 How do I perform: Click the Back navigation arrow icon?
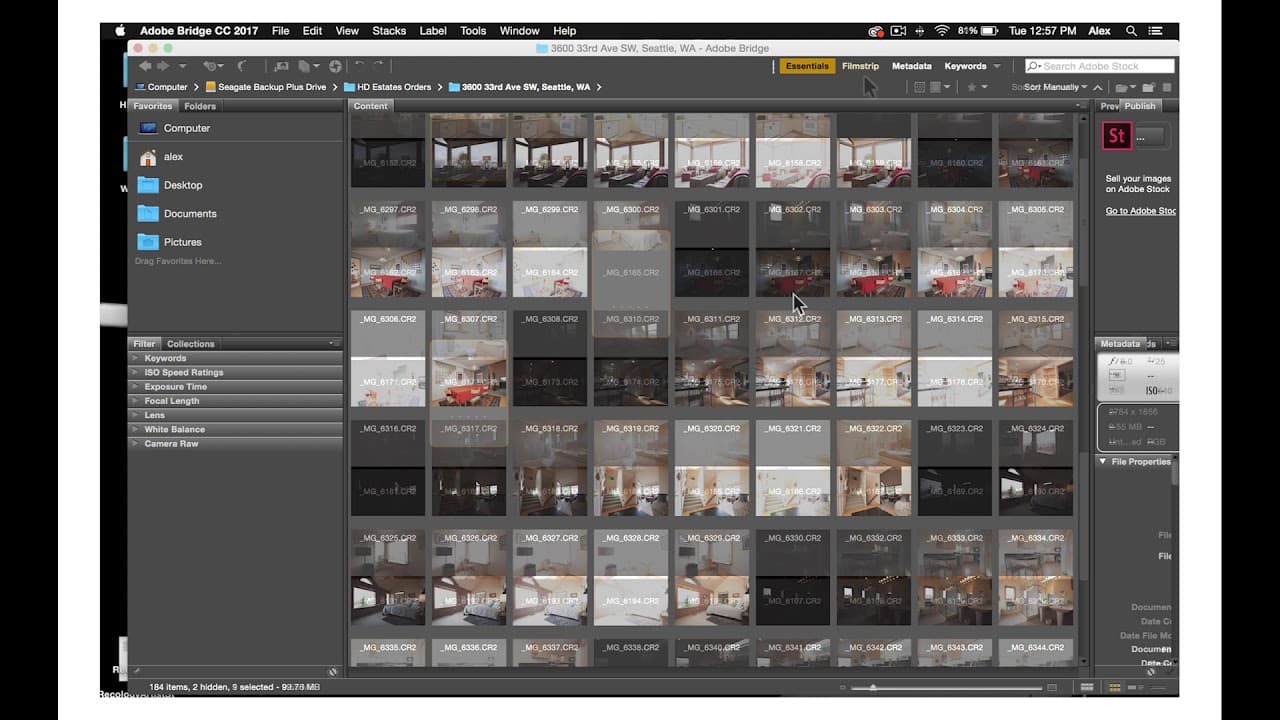click(146, 65)
